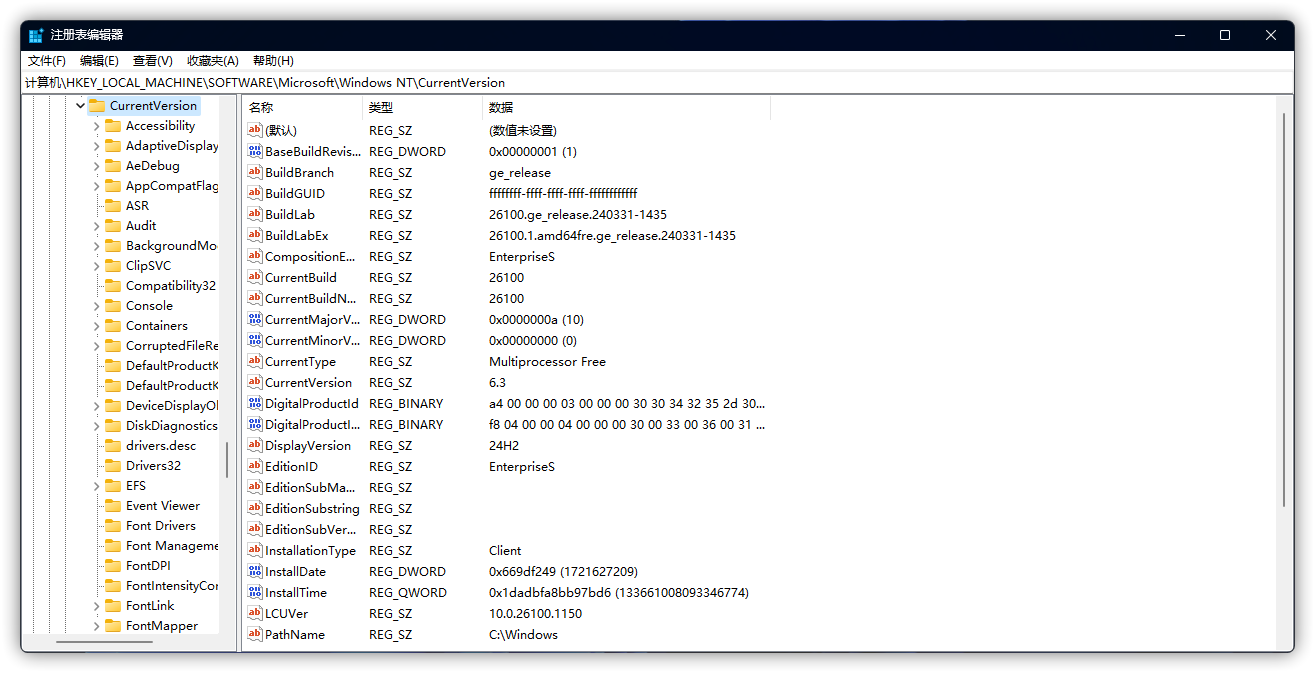
Task: Click the BuildLabEx string icon
Action: pos(254,235)
